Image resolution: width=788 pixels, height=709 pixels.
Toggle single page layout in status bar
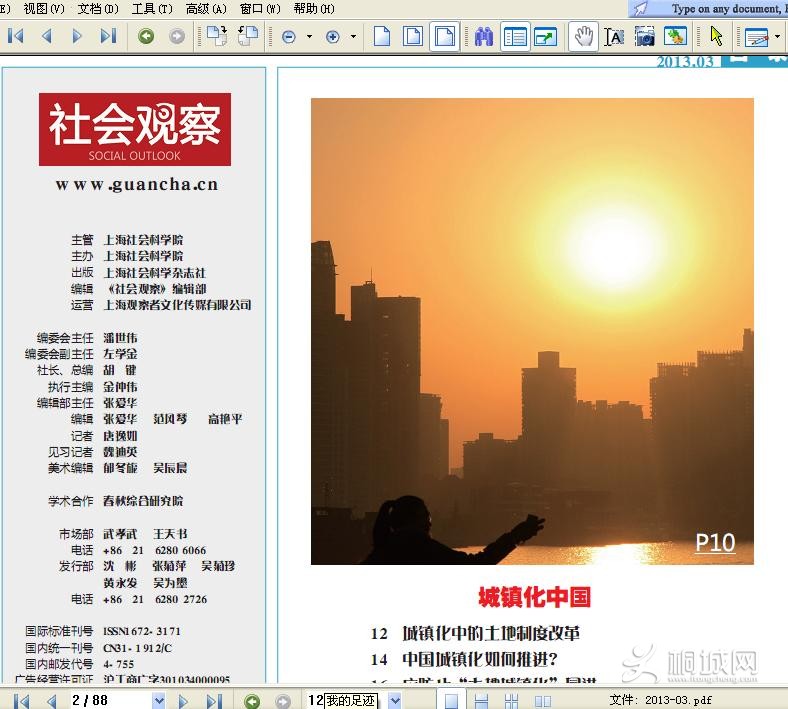pyautogui.click(x=452, y=701)
